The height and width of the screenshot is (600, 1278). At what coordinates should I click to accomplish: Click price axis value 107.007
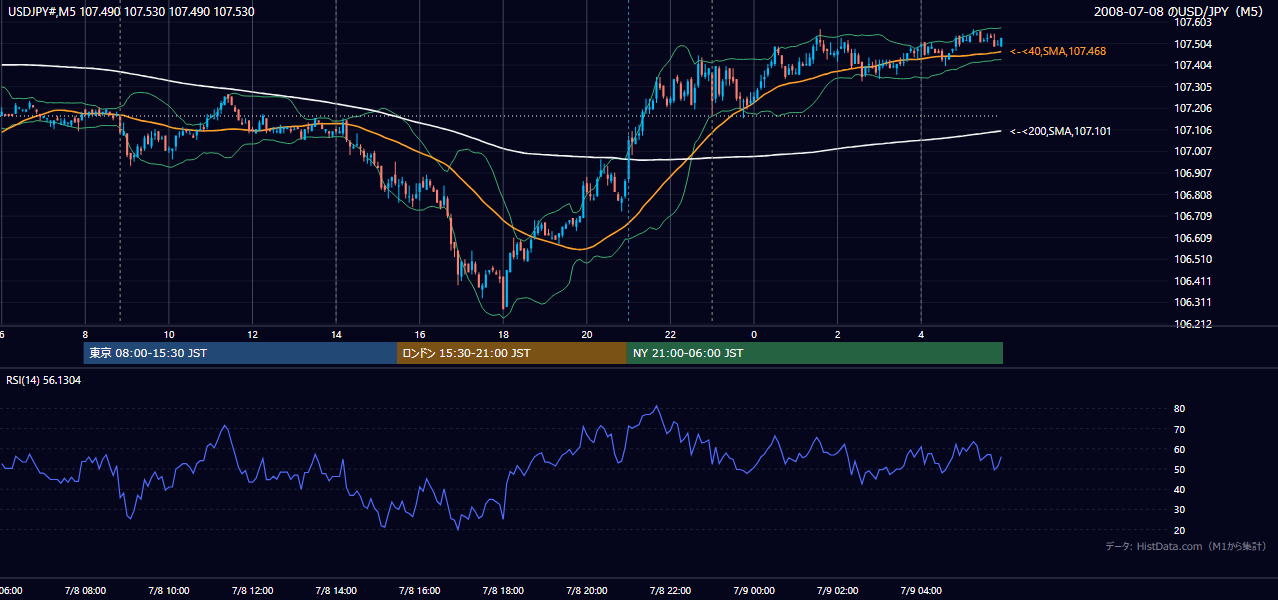click(x=1193, y=151)
